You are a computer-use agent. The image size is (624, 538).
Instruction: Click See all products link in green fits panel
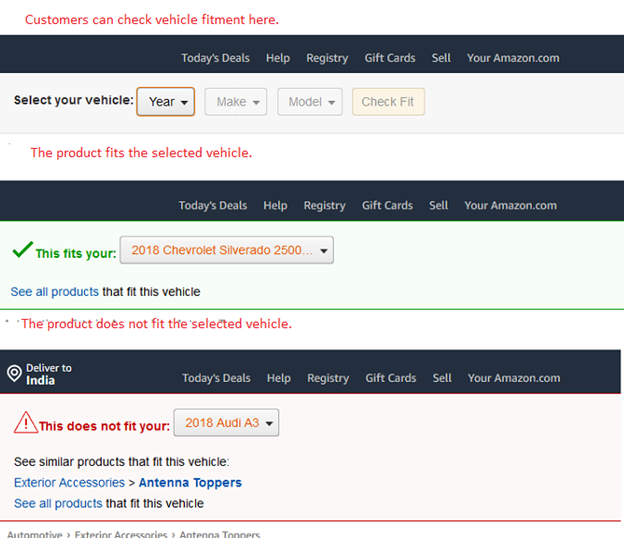pos(55,292)
